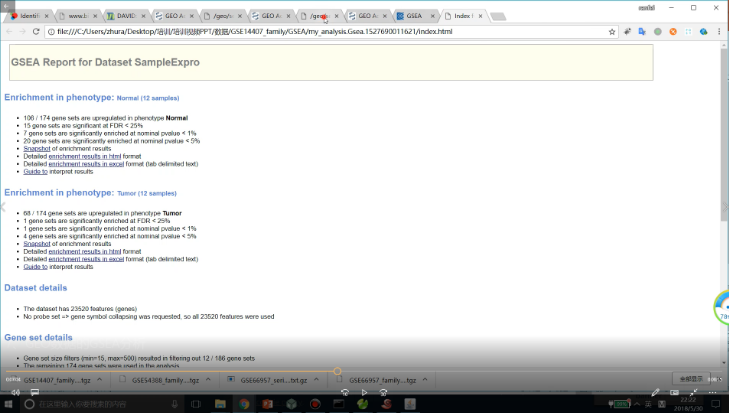The width and height of the screenshot is (729, 413).
Task: Open Normal enrichment results in html
Action: 85,156
